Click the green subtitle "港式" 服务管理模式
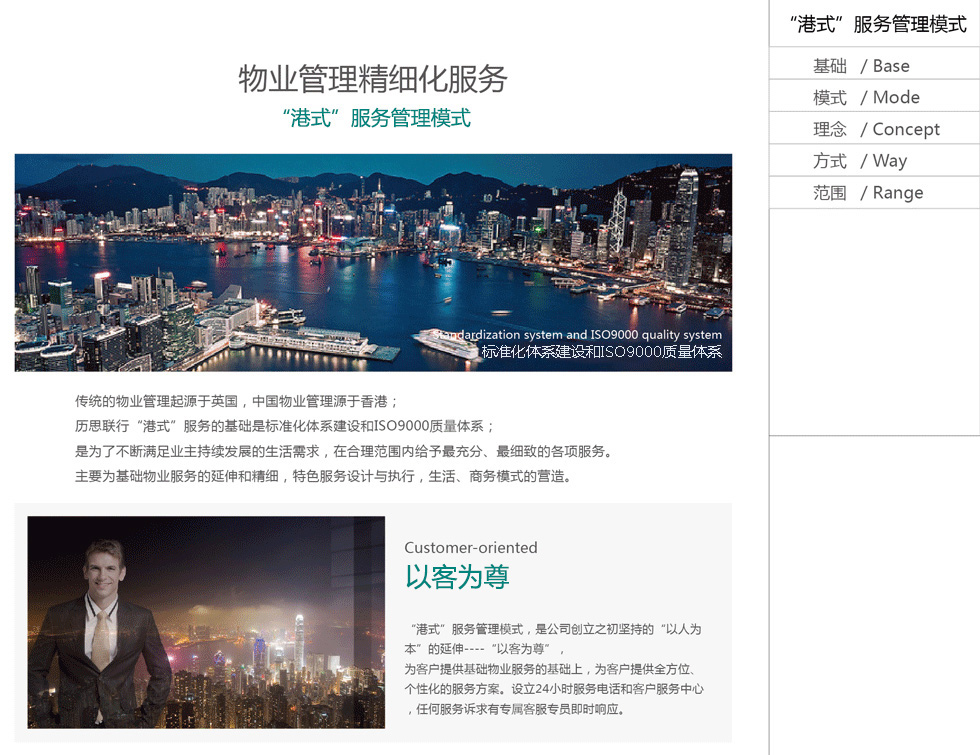This screenshot has width=980, height=755. (x=376, y=118)
